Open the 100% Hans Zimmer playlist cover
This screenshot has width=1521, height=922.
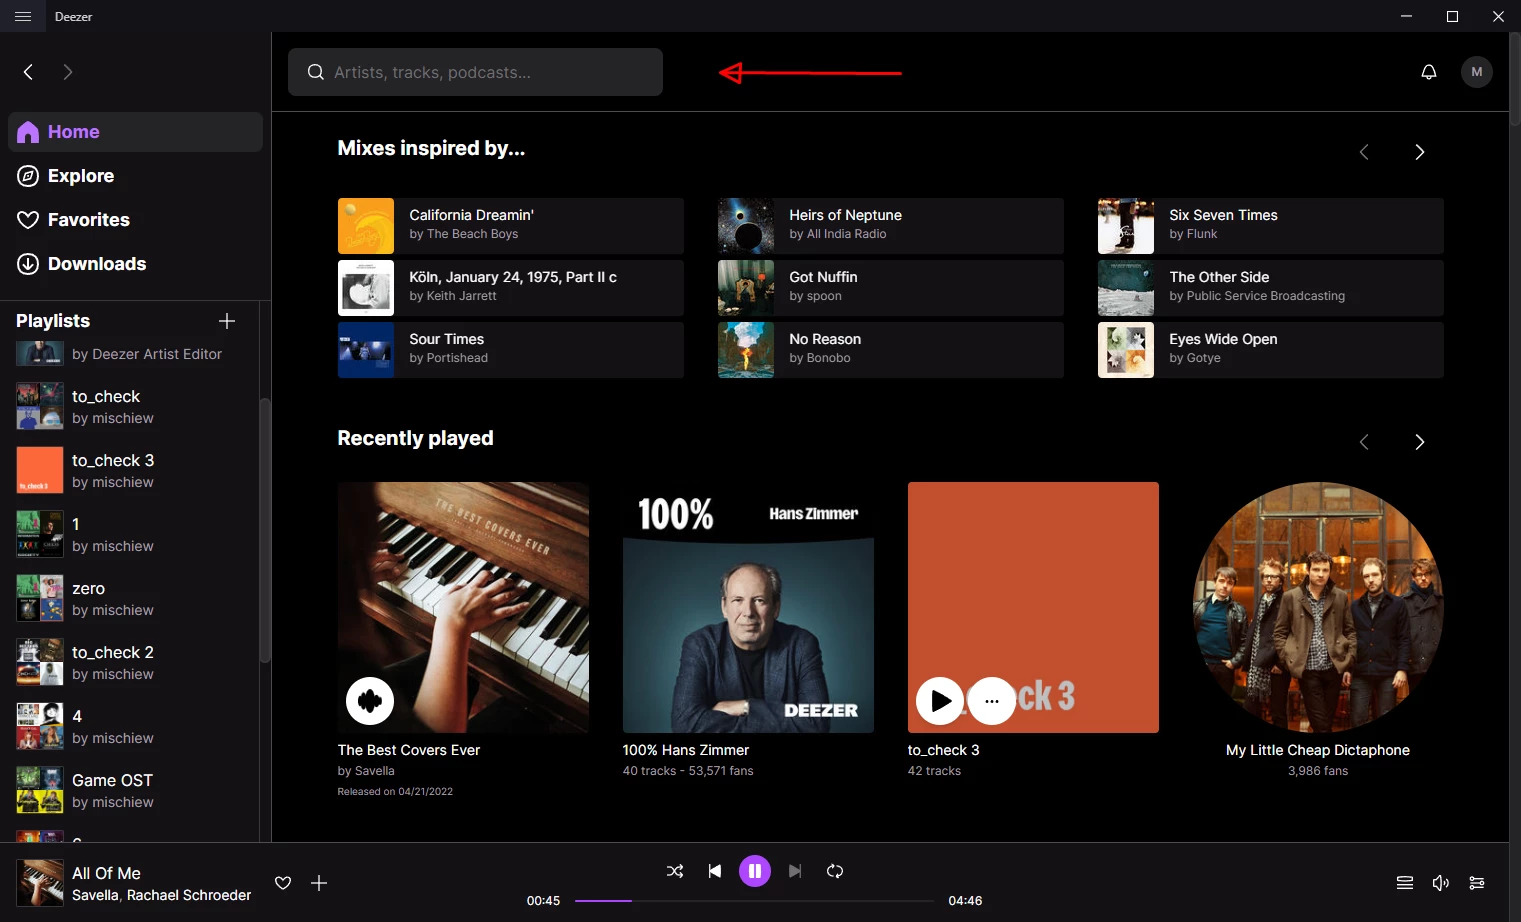(748, 607)
